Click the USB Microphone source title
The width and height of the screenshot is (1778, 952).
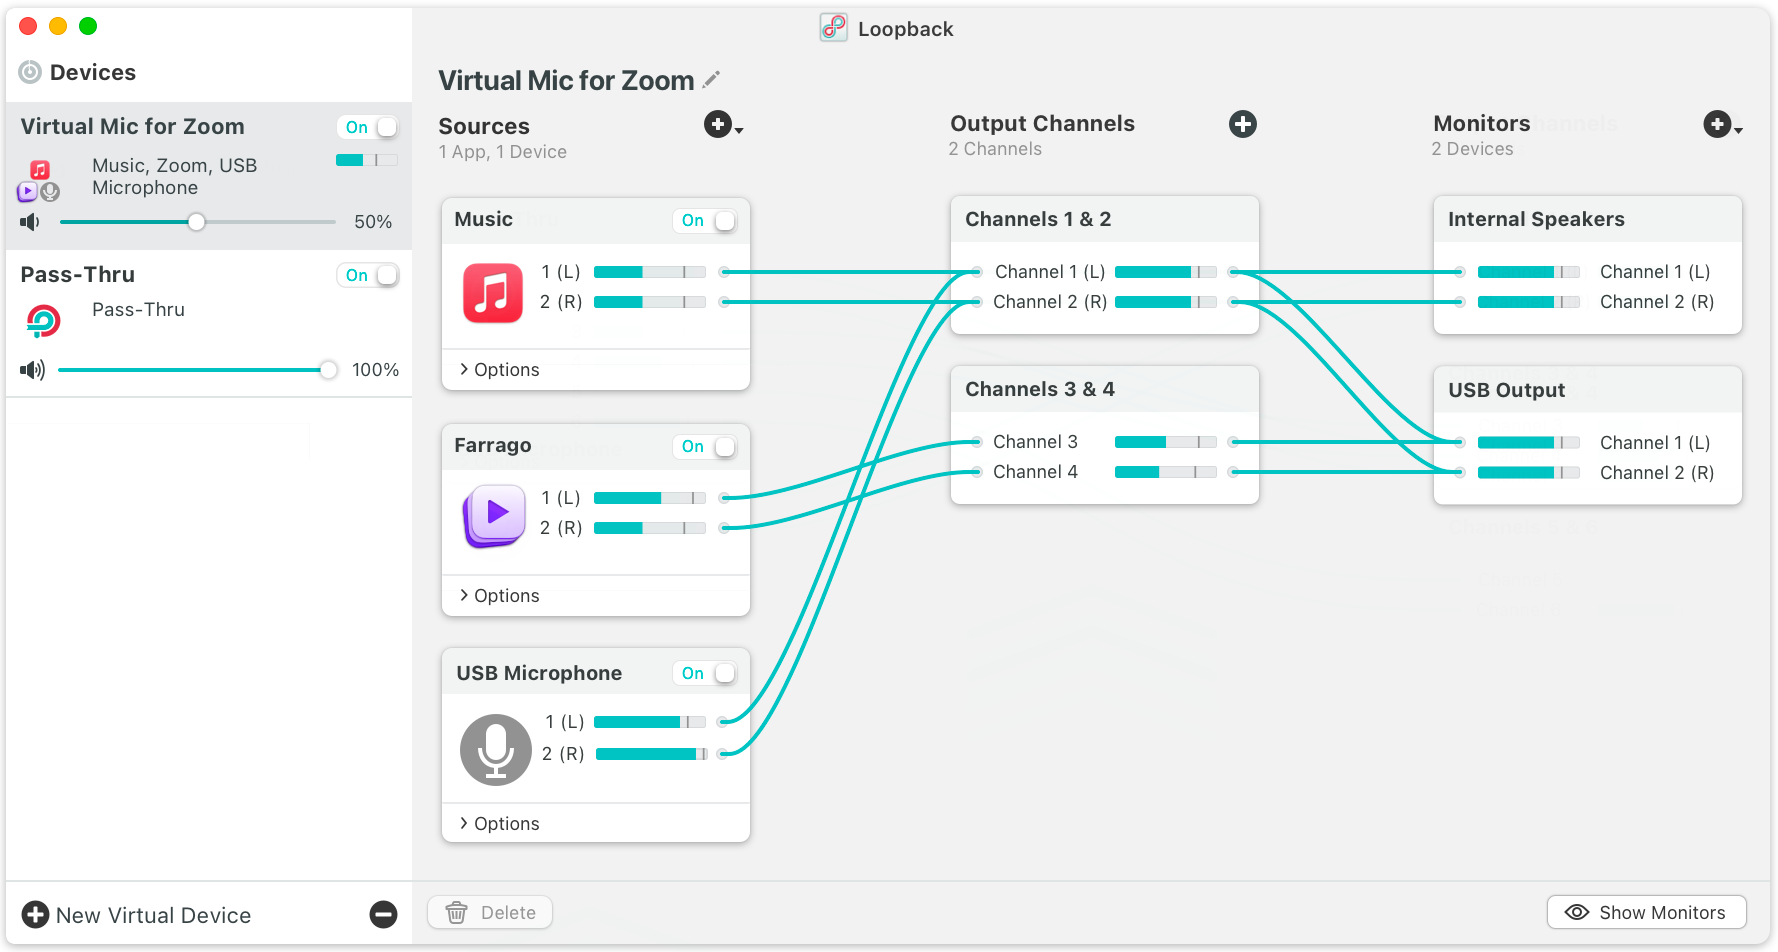tap(539, 673)
